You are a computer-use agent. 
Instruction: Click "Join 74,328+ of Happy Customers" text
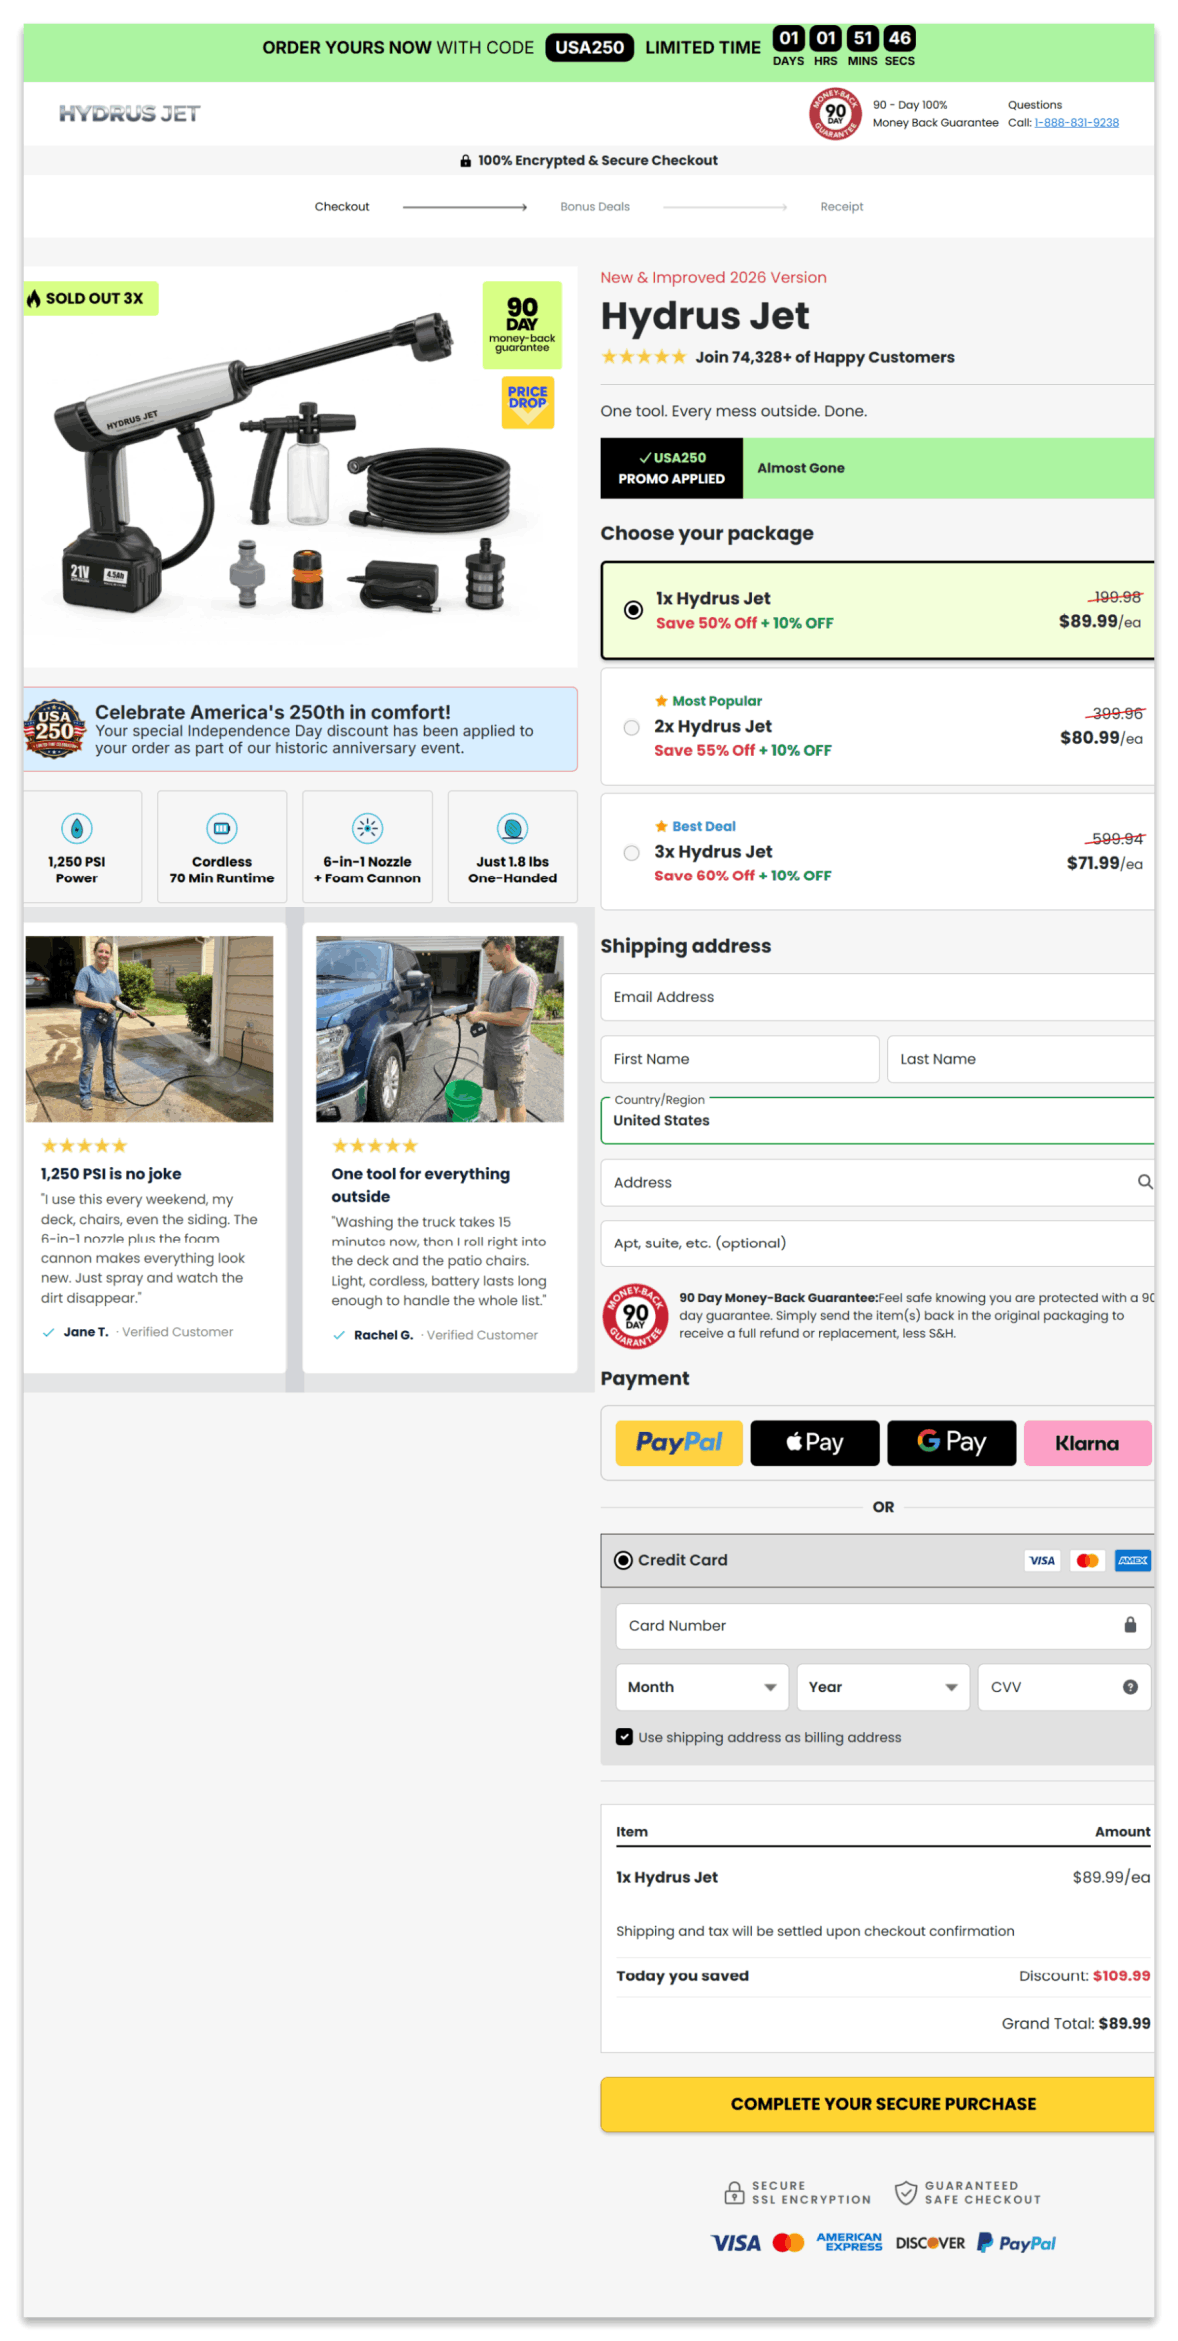(825, 357)
